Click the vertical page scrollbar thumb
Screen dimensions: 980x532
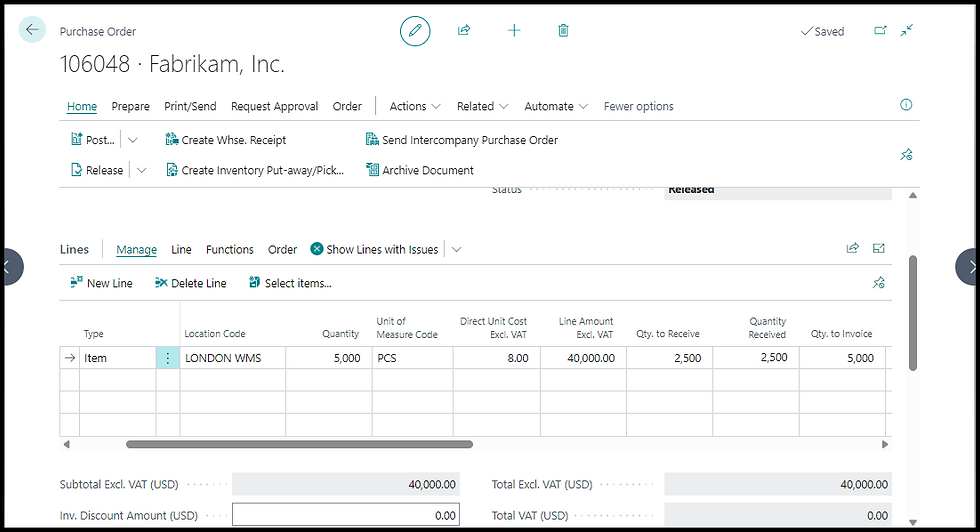click(x=912, y=313)
